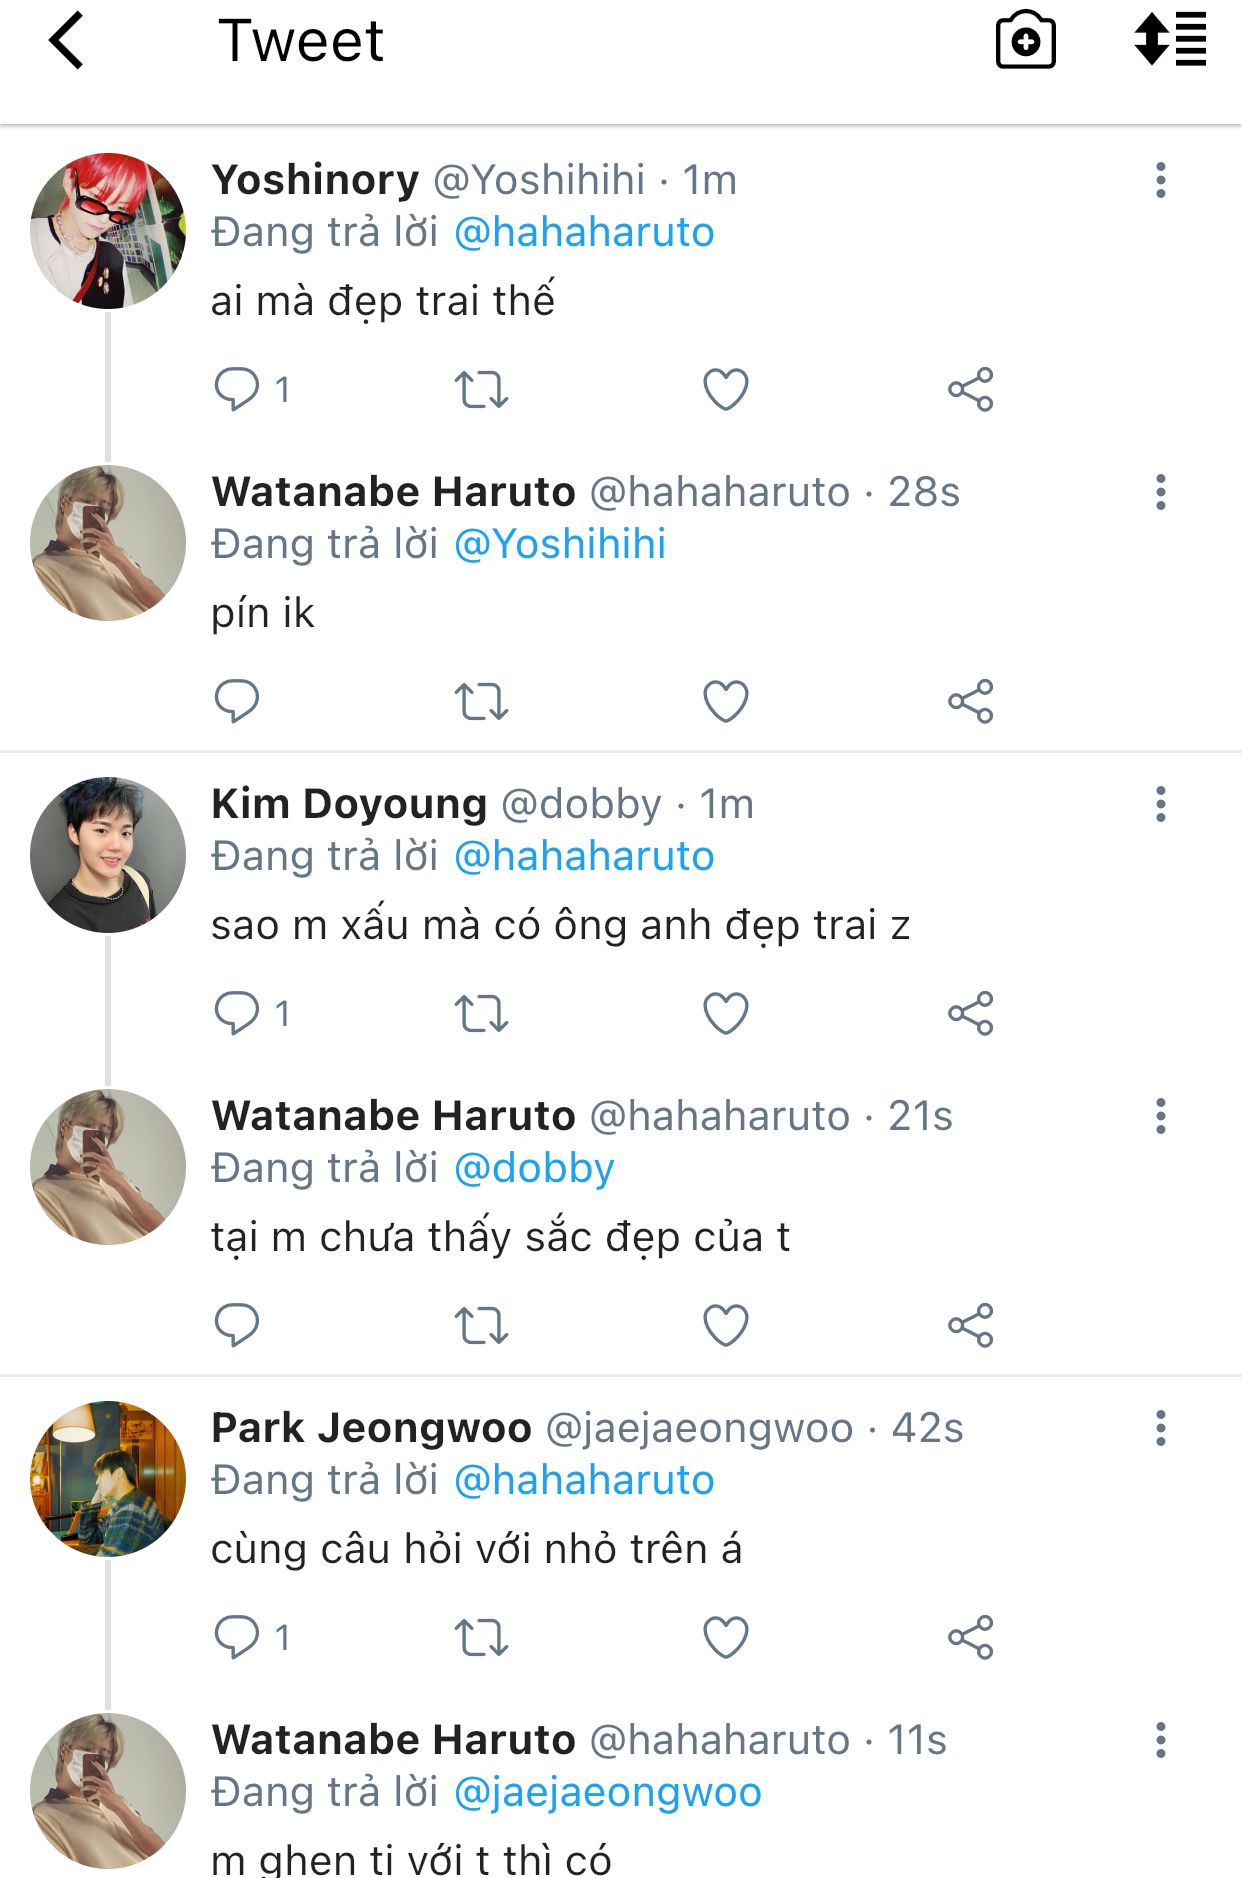This screenshot has width=1242, height=1878.
Task: Share Park Jeongwoo's tweet
Action: 970,1637
